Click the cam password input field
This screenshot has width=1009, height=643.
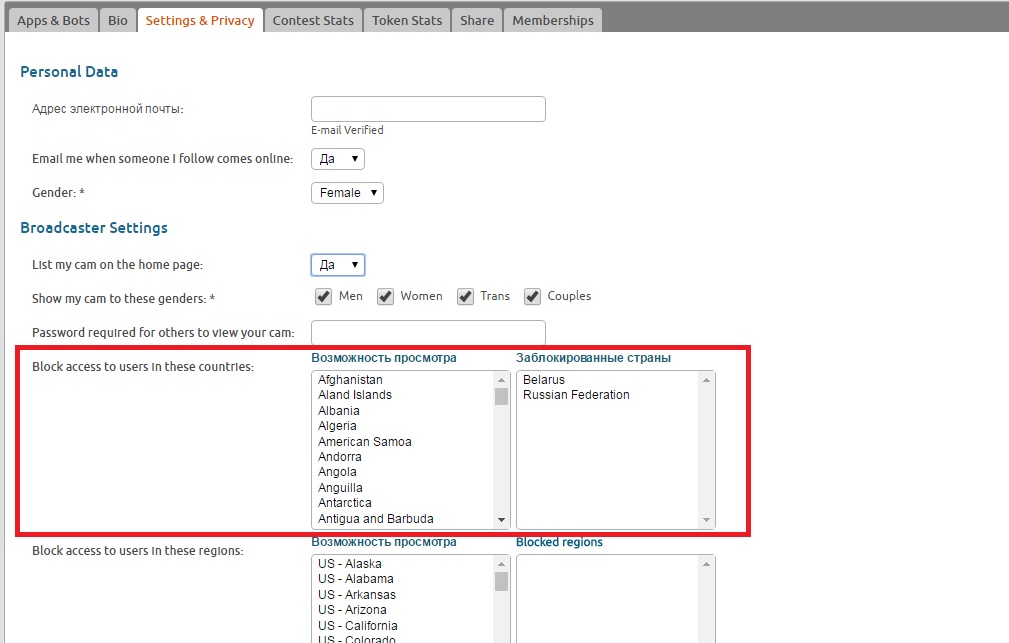[428, 332]
